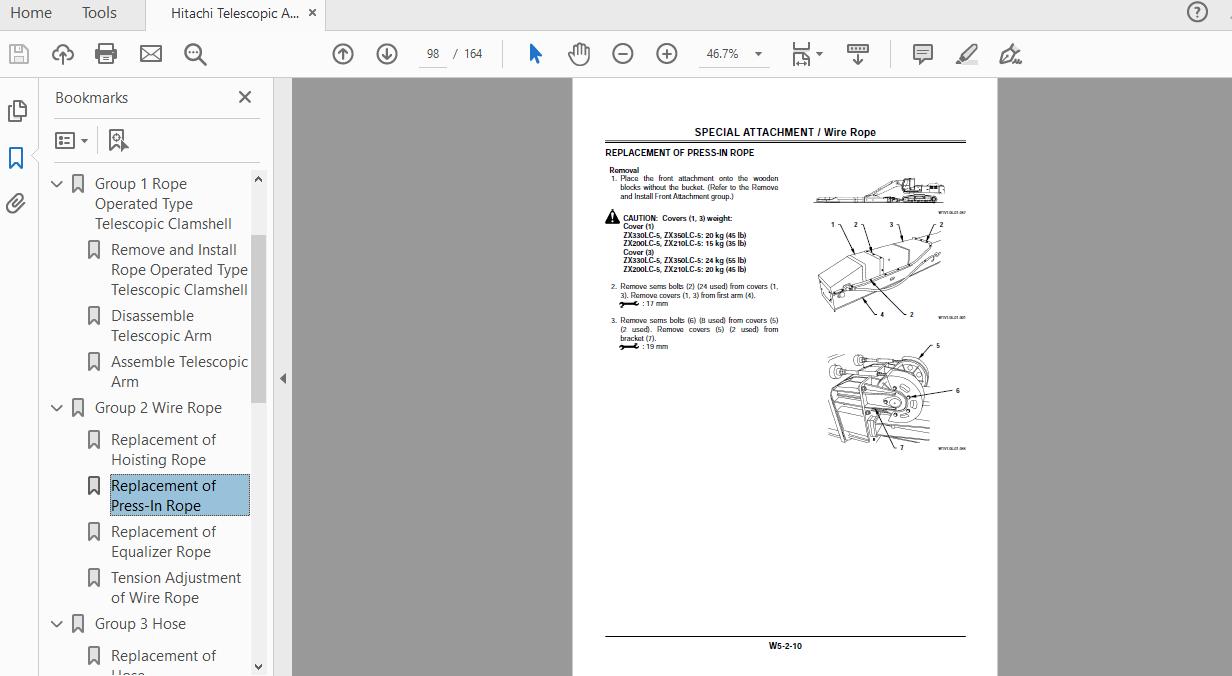Open the sign document tool
Screen dimensions: 1232x676
point(1010,54)
